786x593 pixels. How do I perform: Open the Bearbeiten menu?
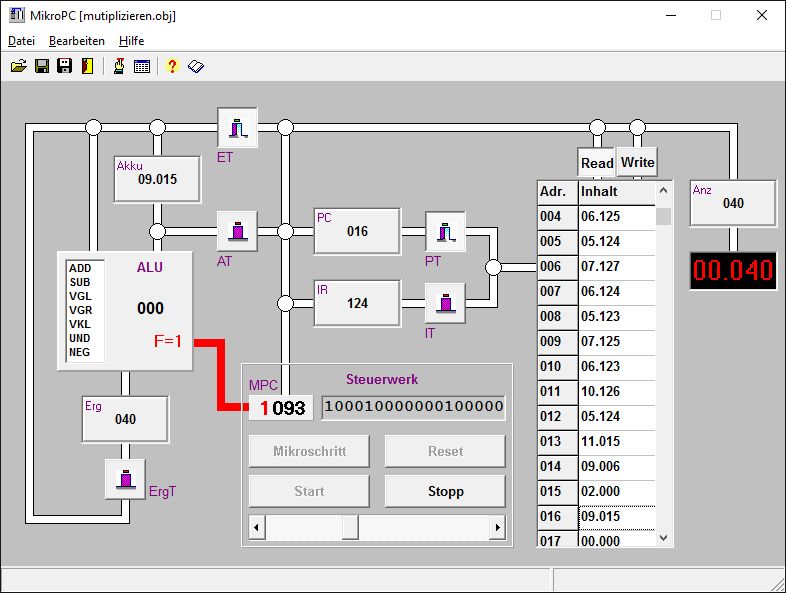pos(77,41)
